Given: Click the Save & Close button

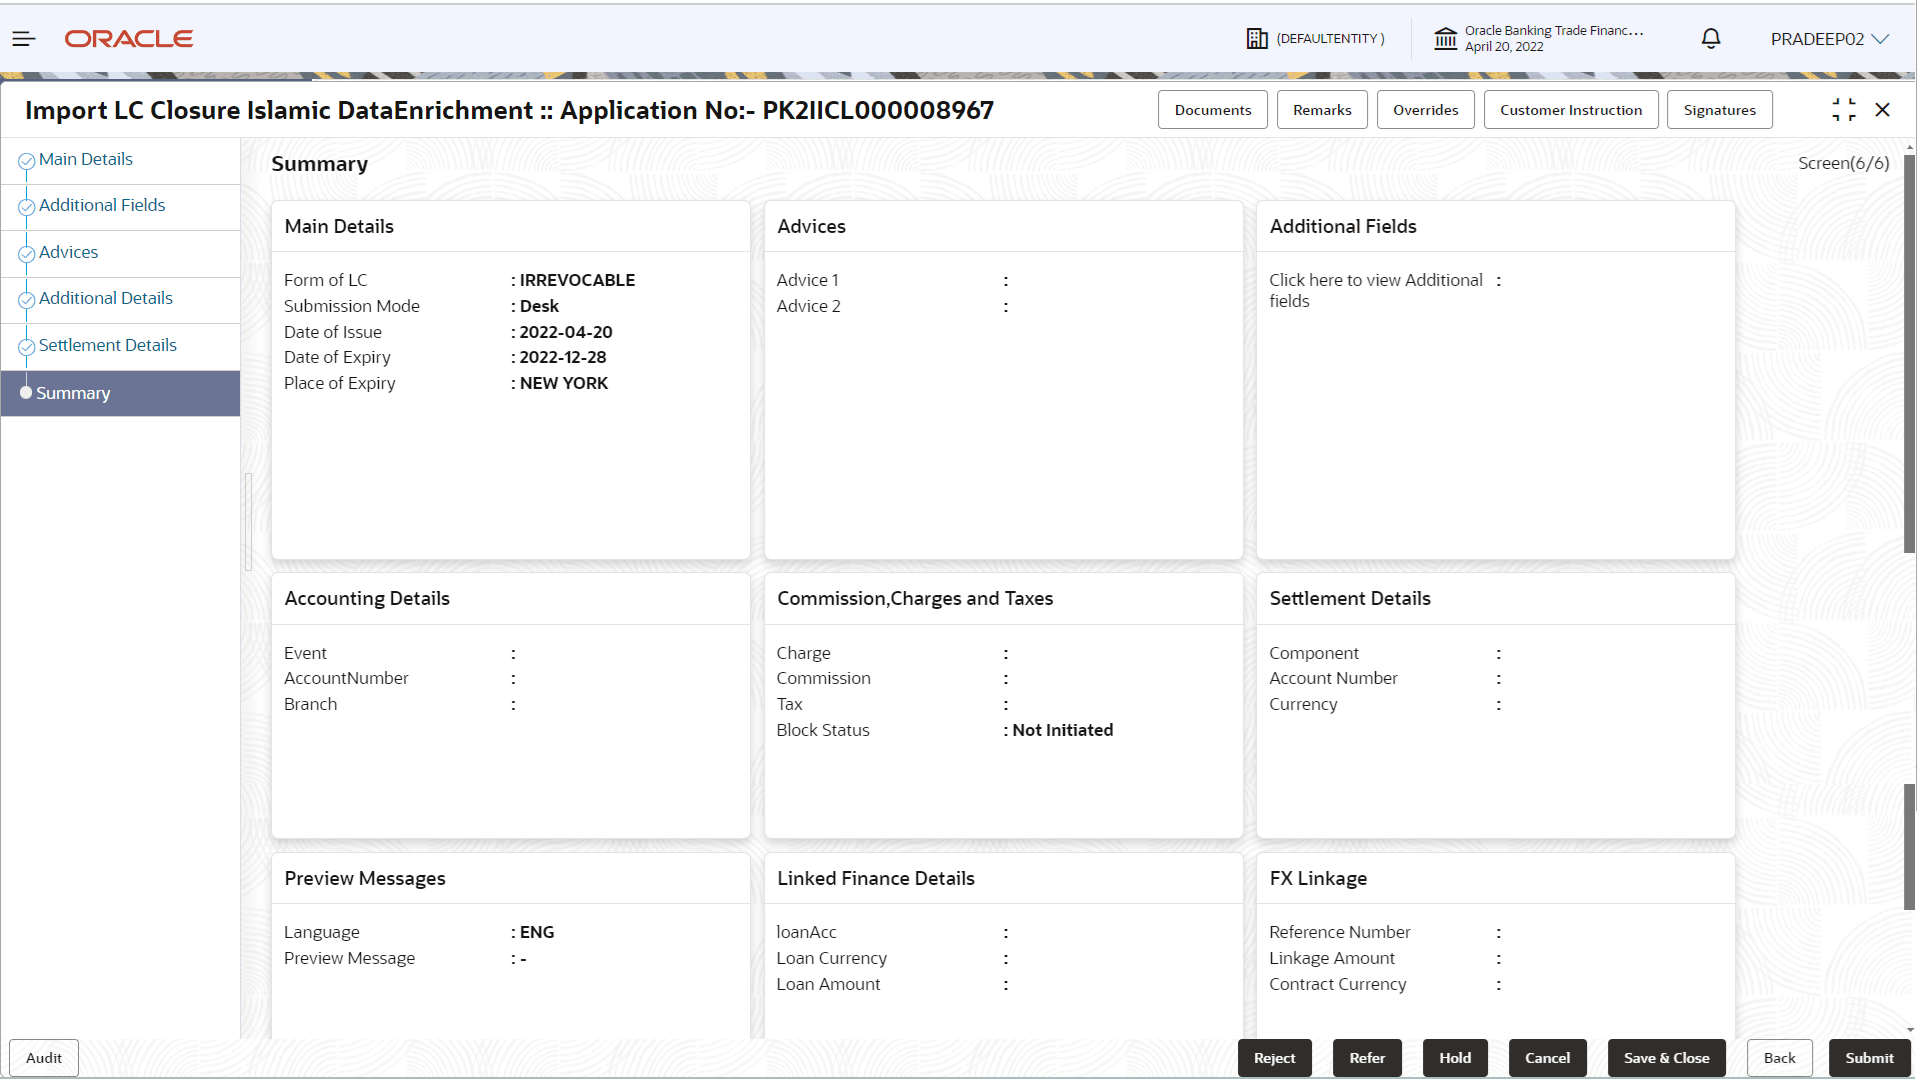Looking at the screenshot, I should click(x=1666, y=1058).
